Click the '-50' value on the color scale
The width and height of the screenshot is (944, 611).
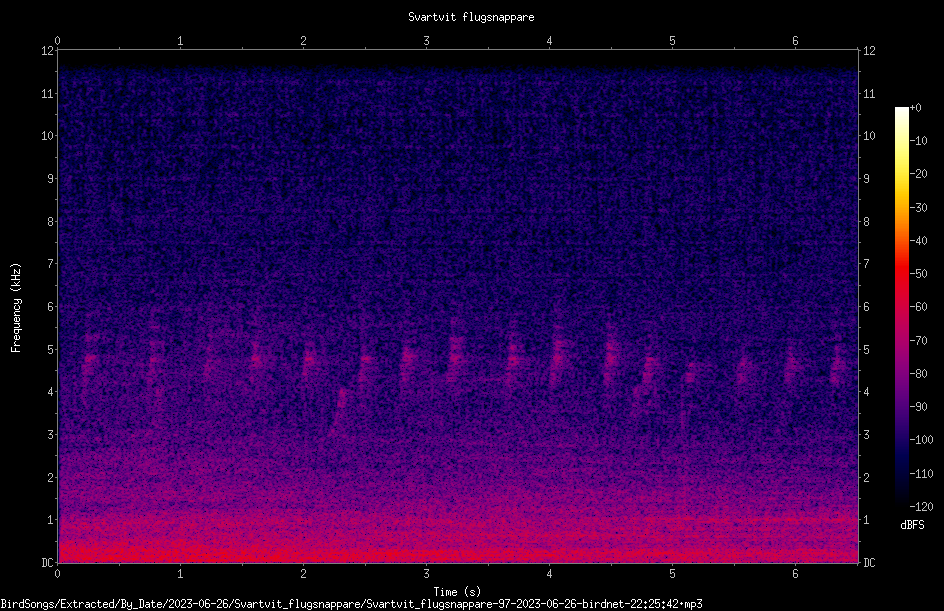(x=919, y=274)
